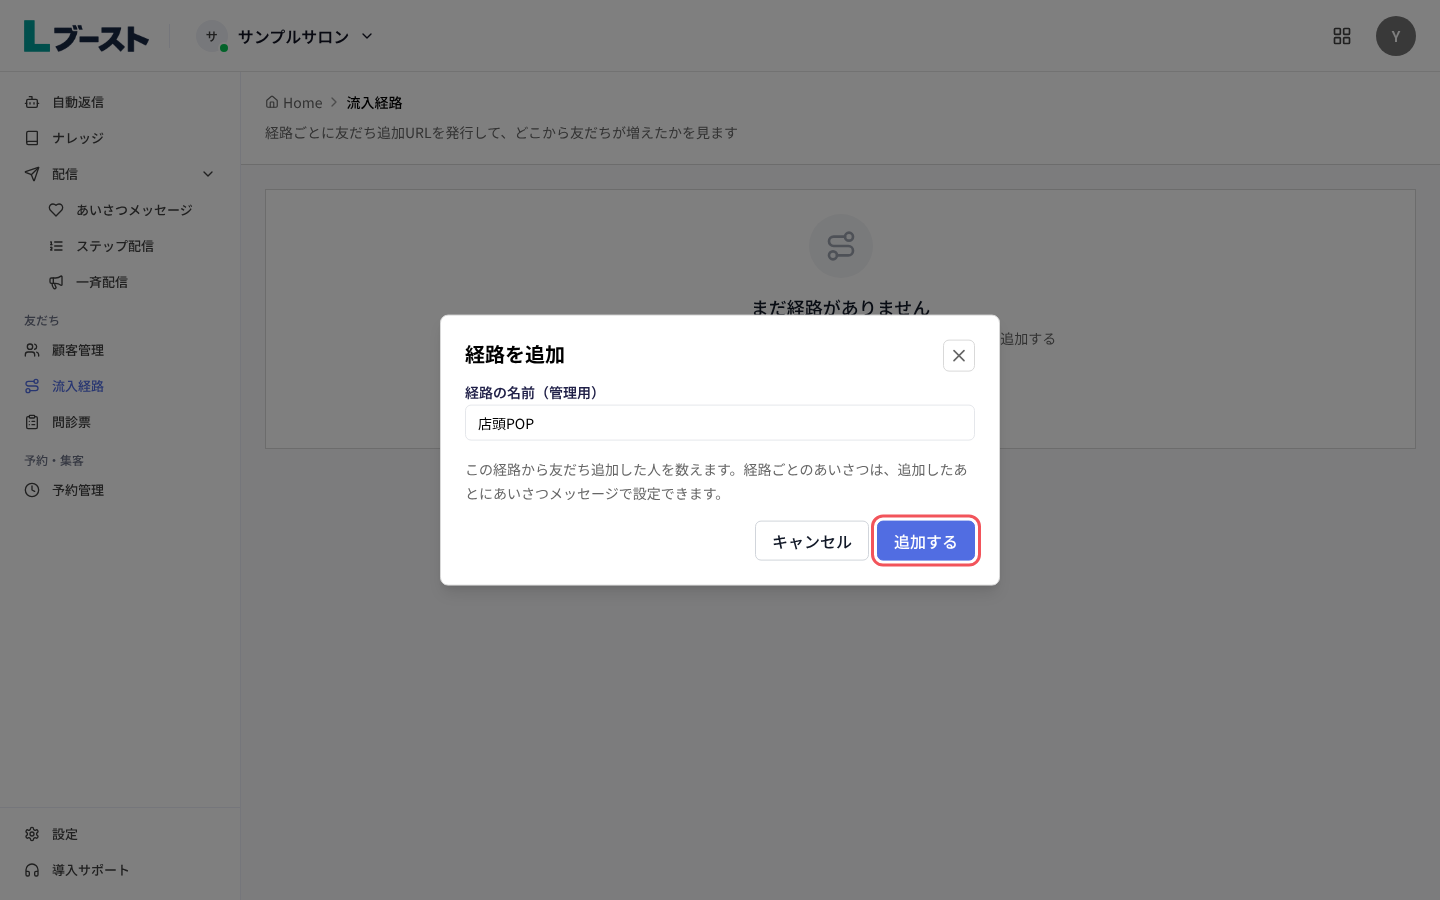Click the 一斉配信 megaphone icon

click(56, 282)
